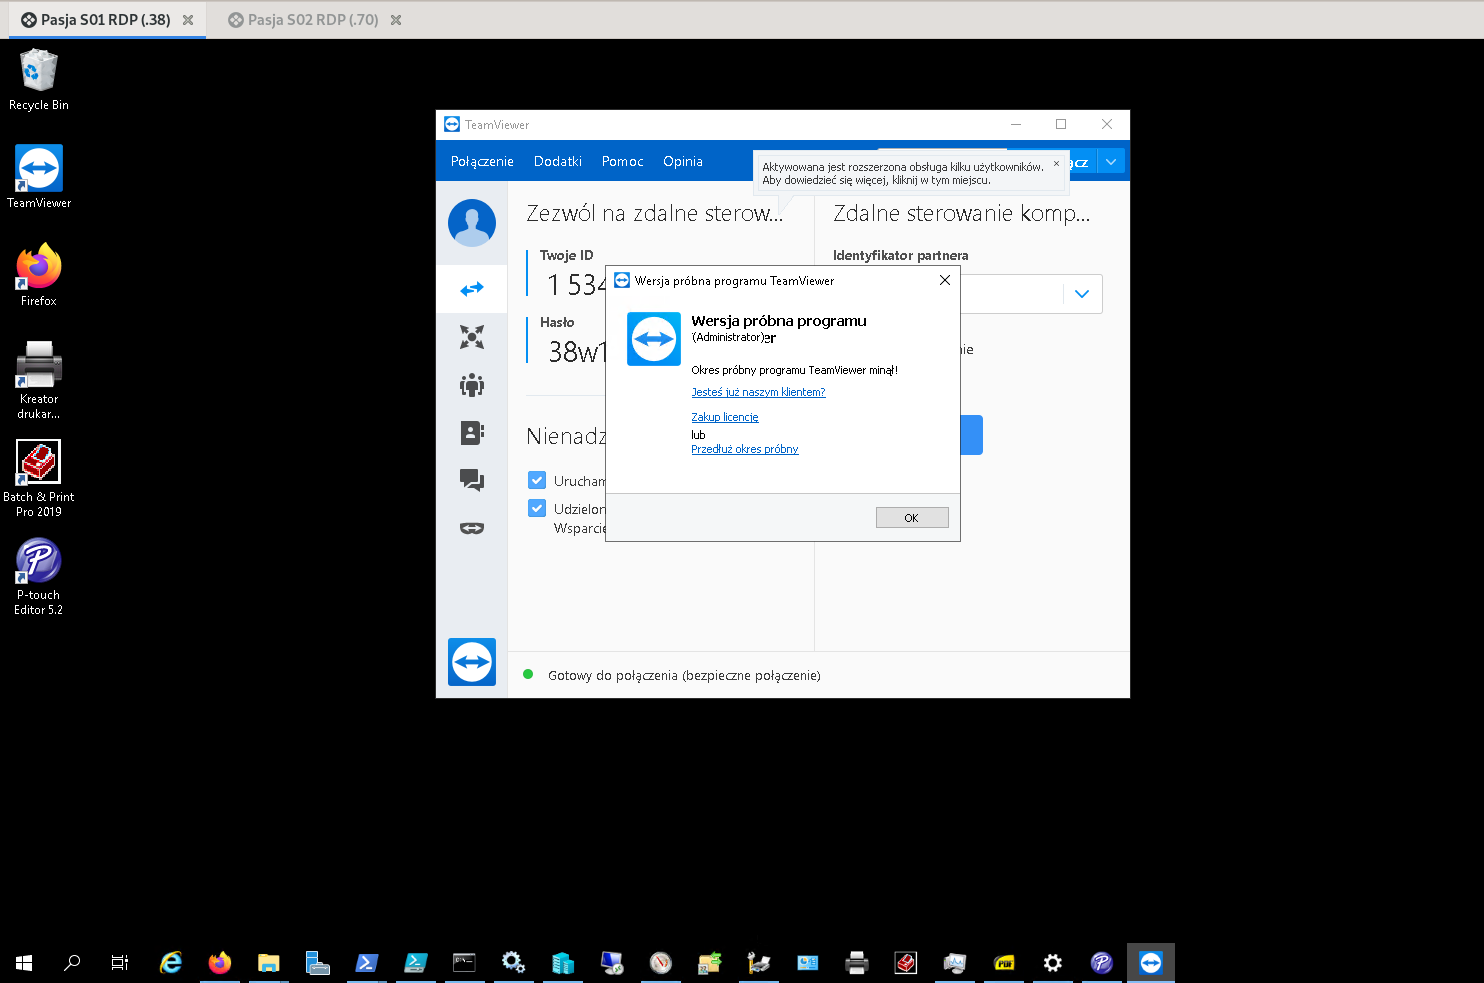Close the Pasja S01 RDP tab
Image resolution: width=1484 pixels, height=983 pixels.
188,20
